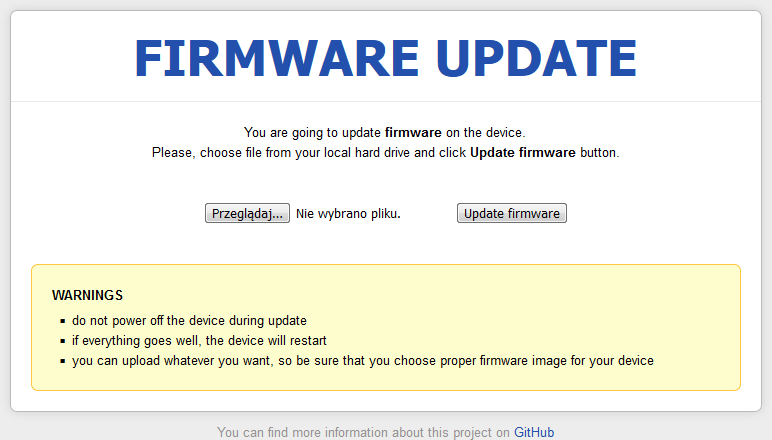Click bold 'Update firmware' text in instructions
772x440 pixels.
[522, 153]
